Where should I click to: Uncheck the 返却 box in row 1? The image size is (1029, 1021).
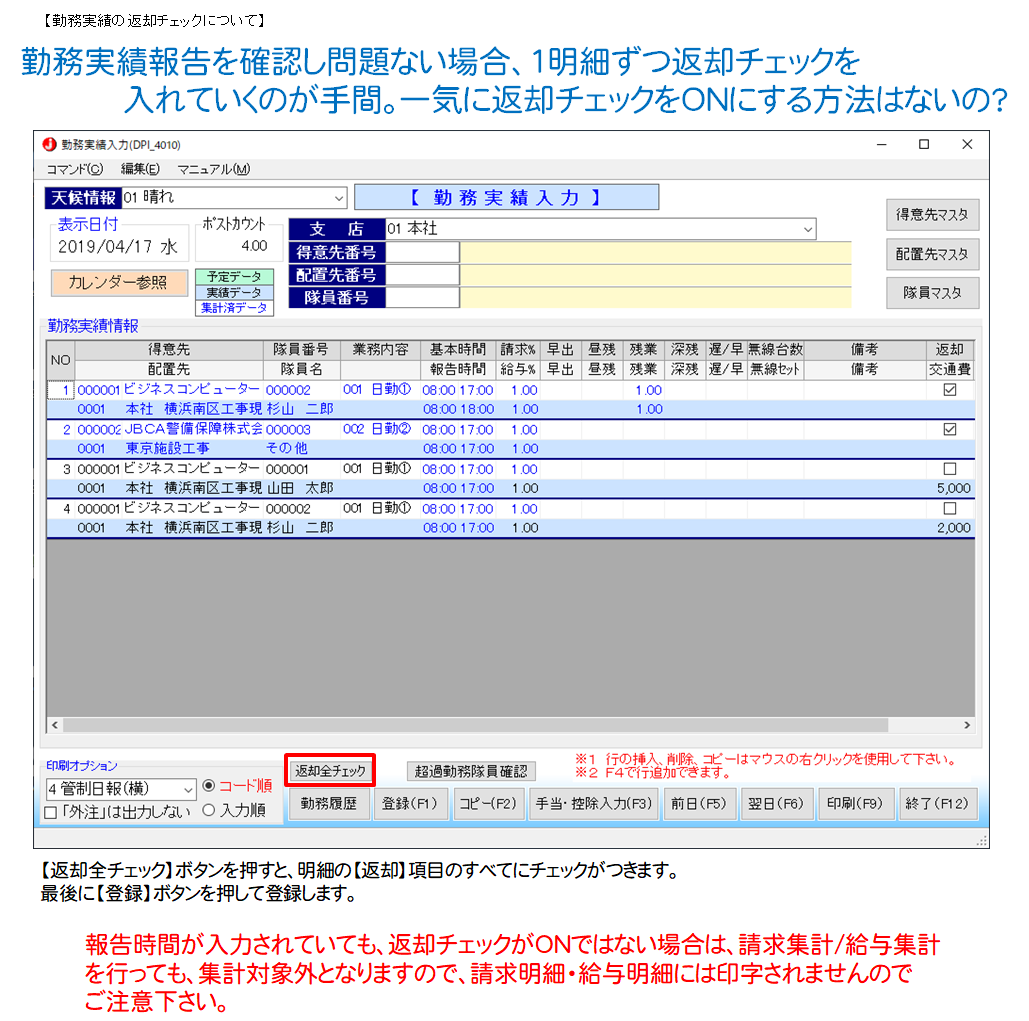tap(949, 390)
